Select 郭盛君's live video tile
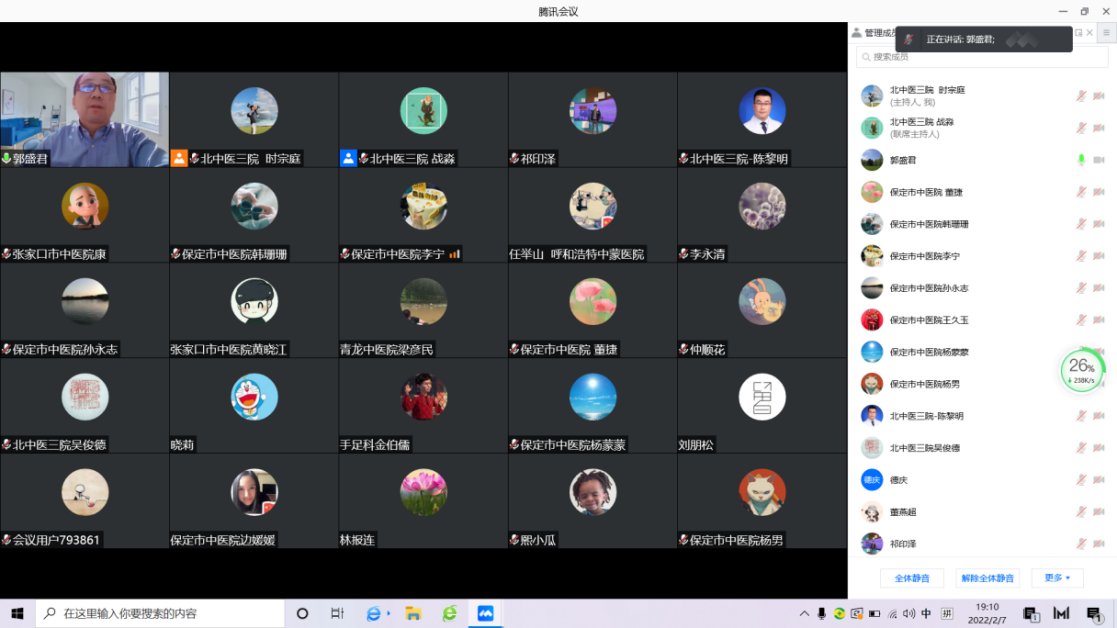 point(84,118)
